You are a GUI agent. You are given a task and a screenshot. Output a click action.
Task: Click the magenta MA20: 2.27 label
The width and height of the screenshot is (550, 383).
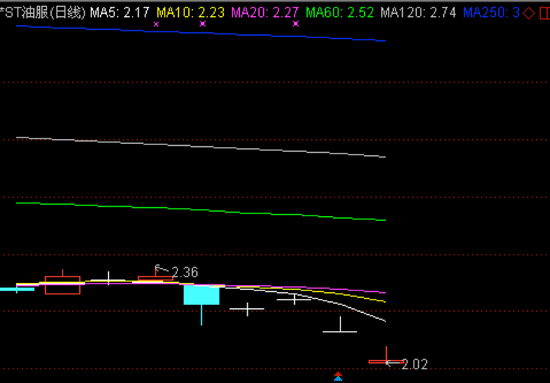click(265, 13)
